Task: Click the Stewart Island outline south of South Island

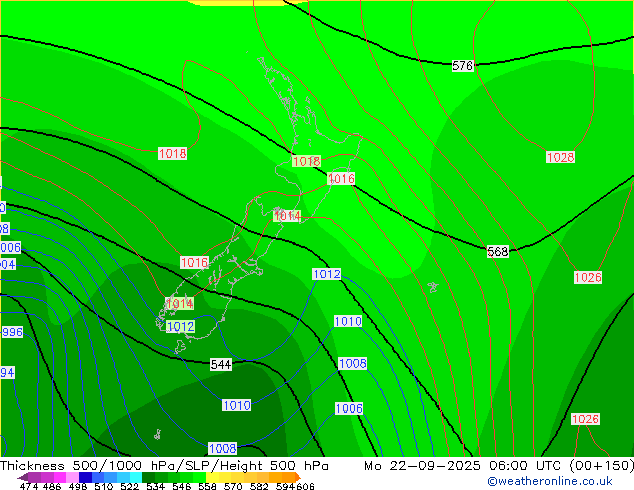Action: 180,347
